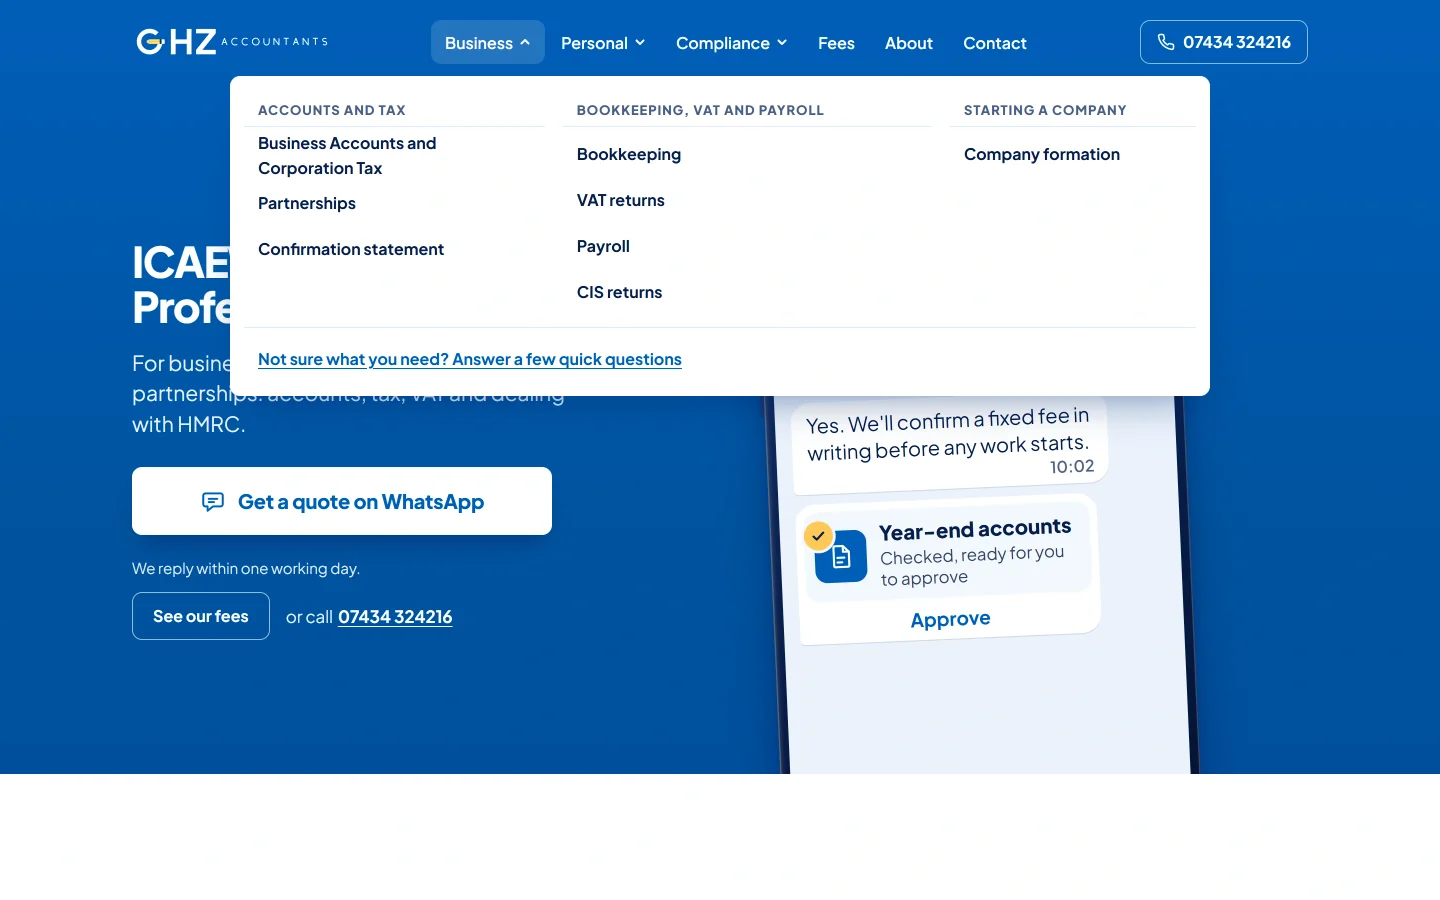
Task: Collapse the Business menu
Action: [x=488, y=42]
